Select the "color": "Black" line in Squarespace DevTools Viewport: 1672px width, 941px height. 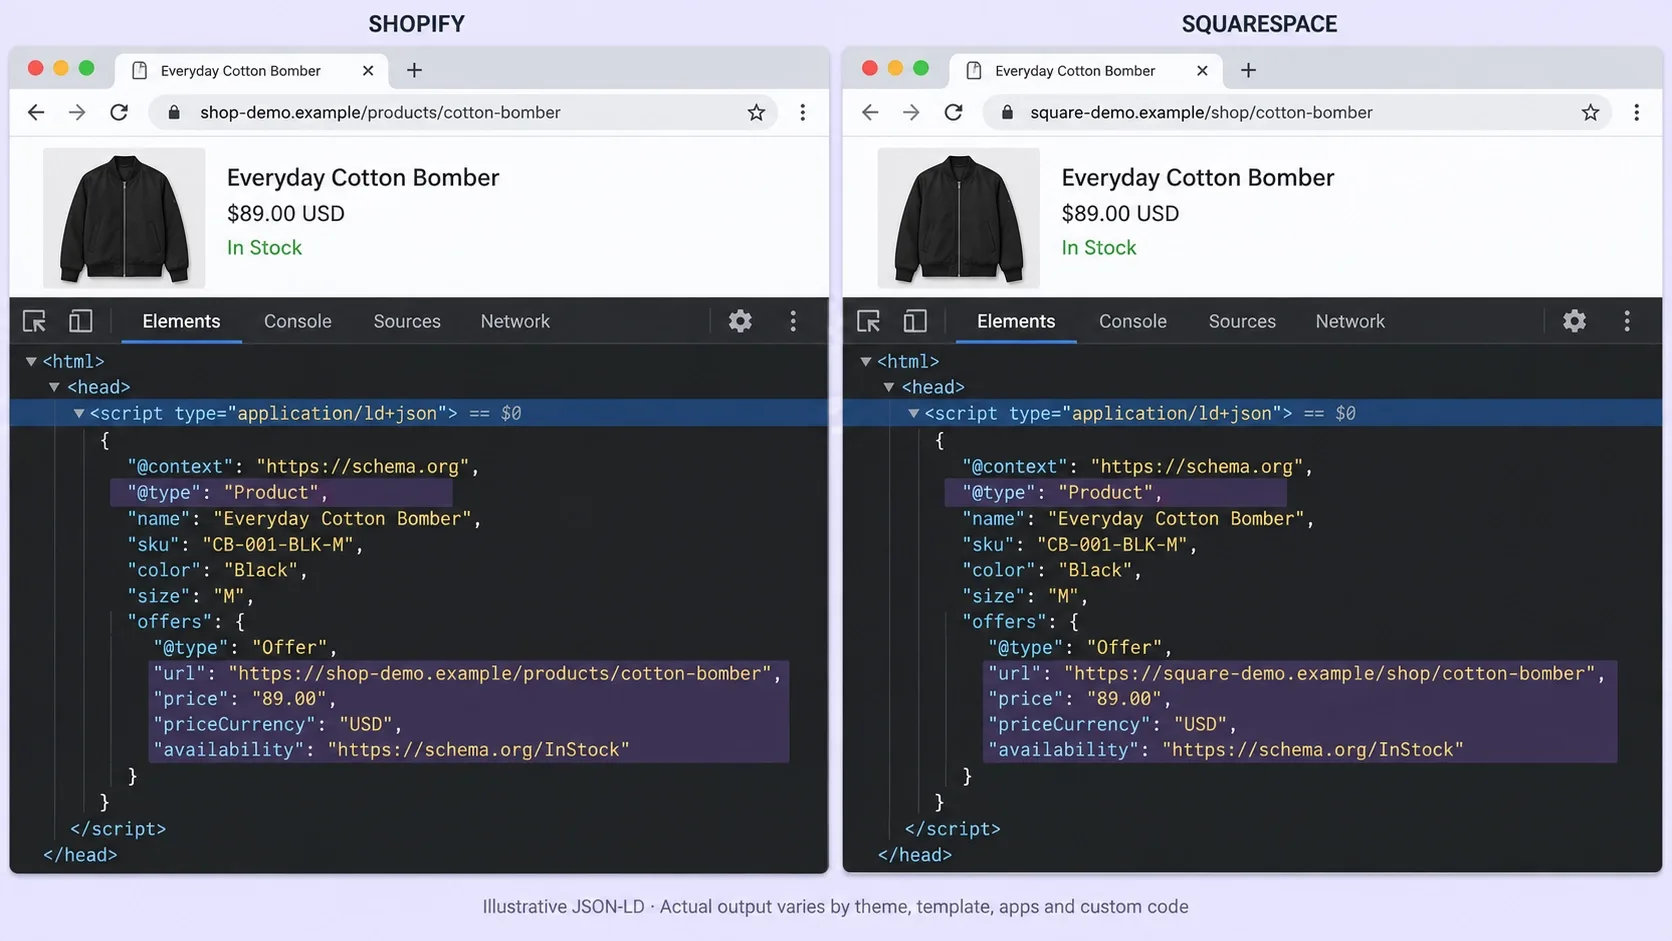tap(1051, 570)
